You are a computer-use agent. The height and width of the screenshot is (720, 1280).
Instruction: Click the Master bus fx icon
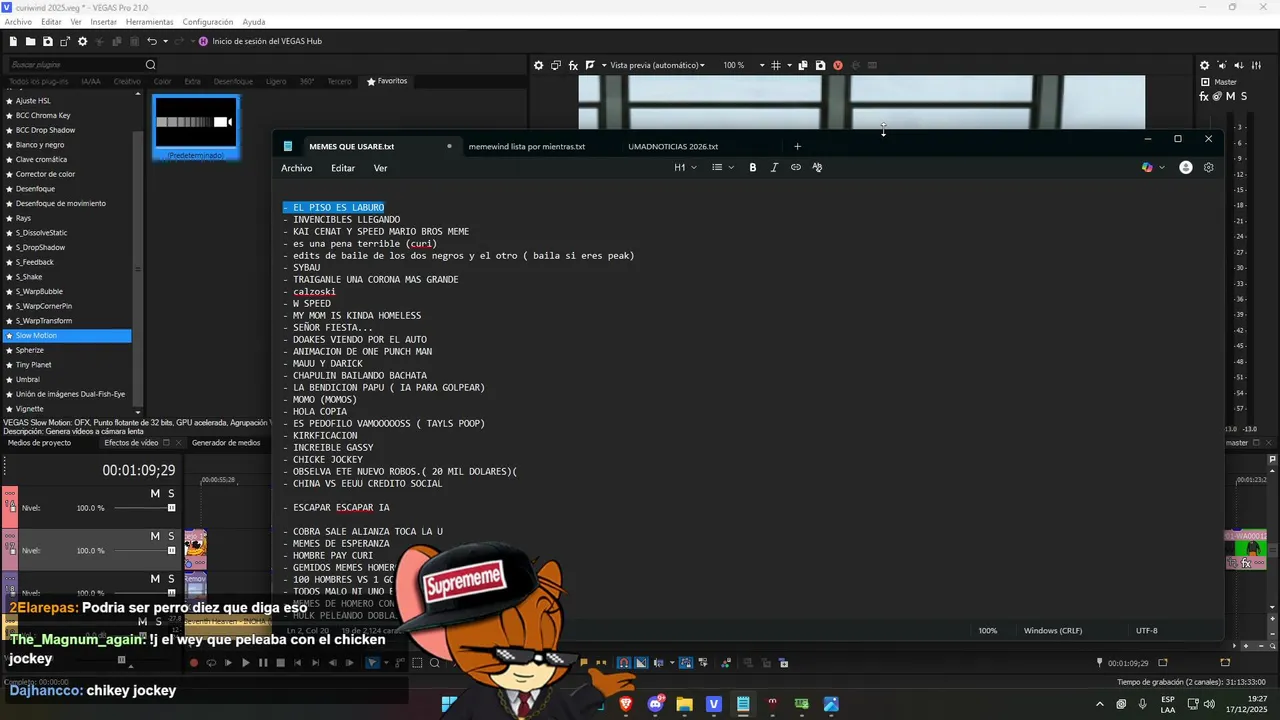click(1204, 96)
